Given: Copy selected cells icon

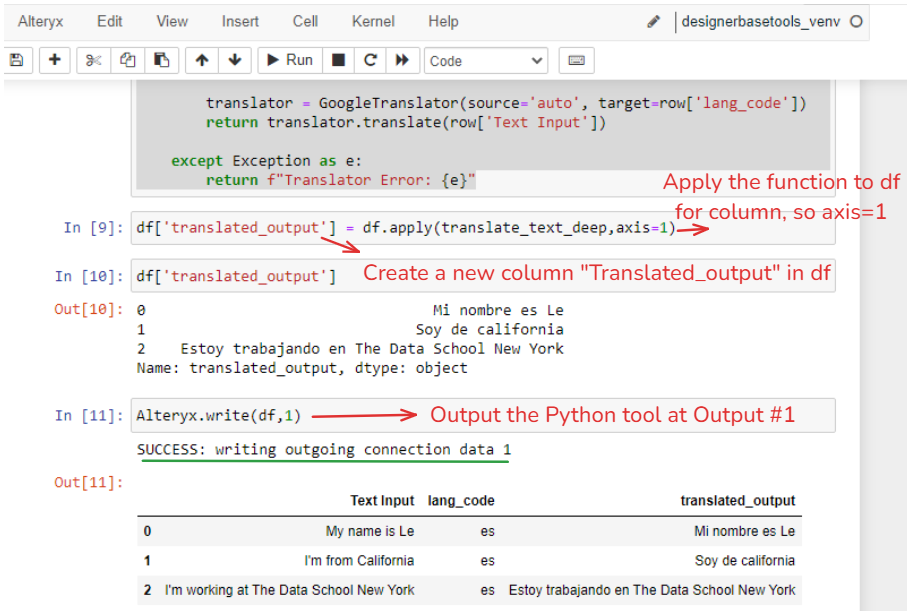Looking at the screenshot, I should click(x=127, y=60).
